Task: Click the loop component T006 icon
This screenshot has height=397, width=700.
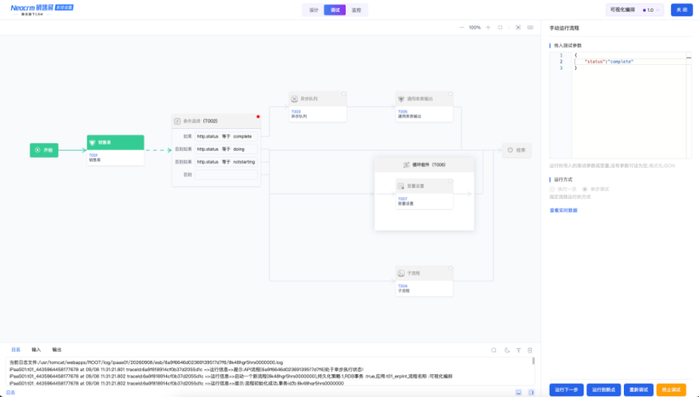Action: pyautogui.click(x=406, y=165)
